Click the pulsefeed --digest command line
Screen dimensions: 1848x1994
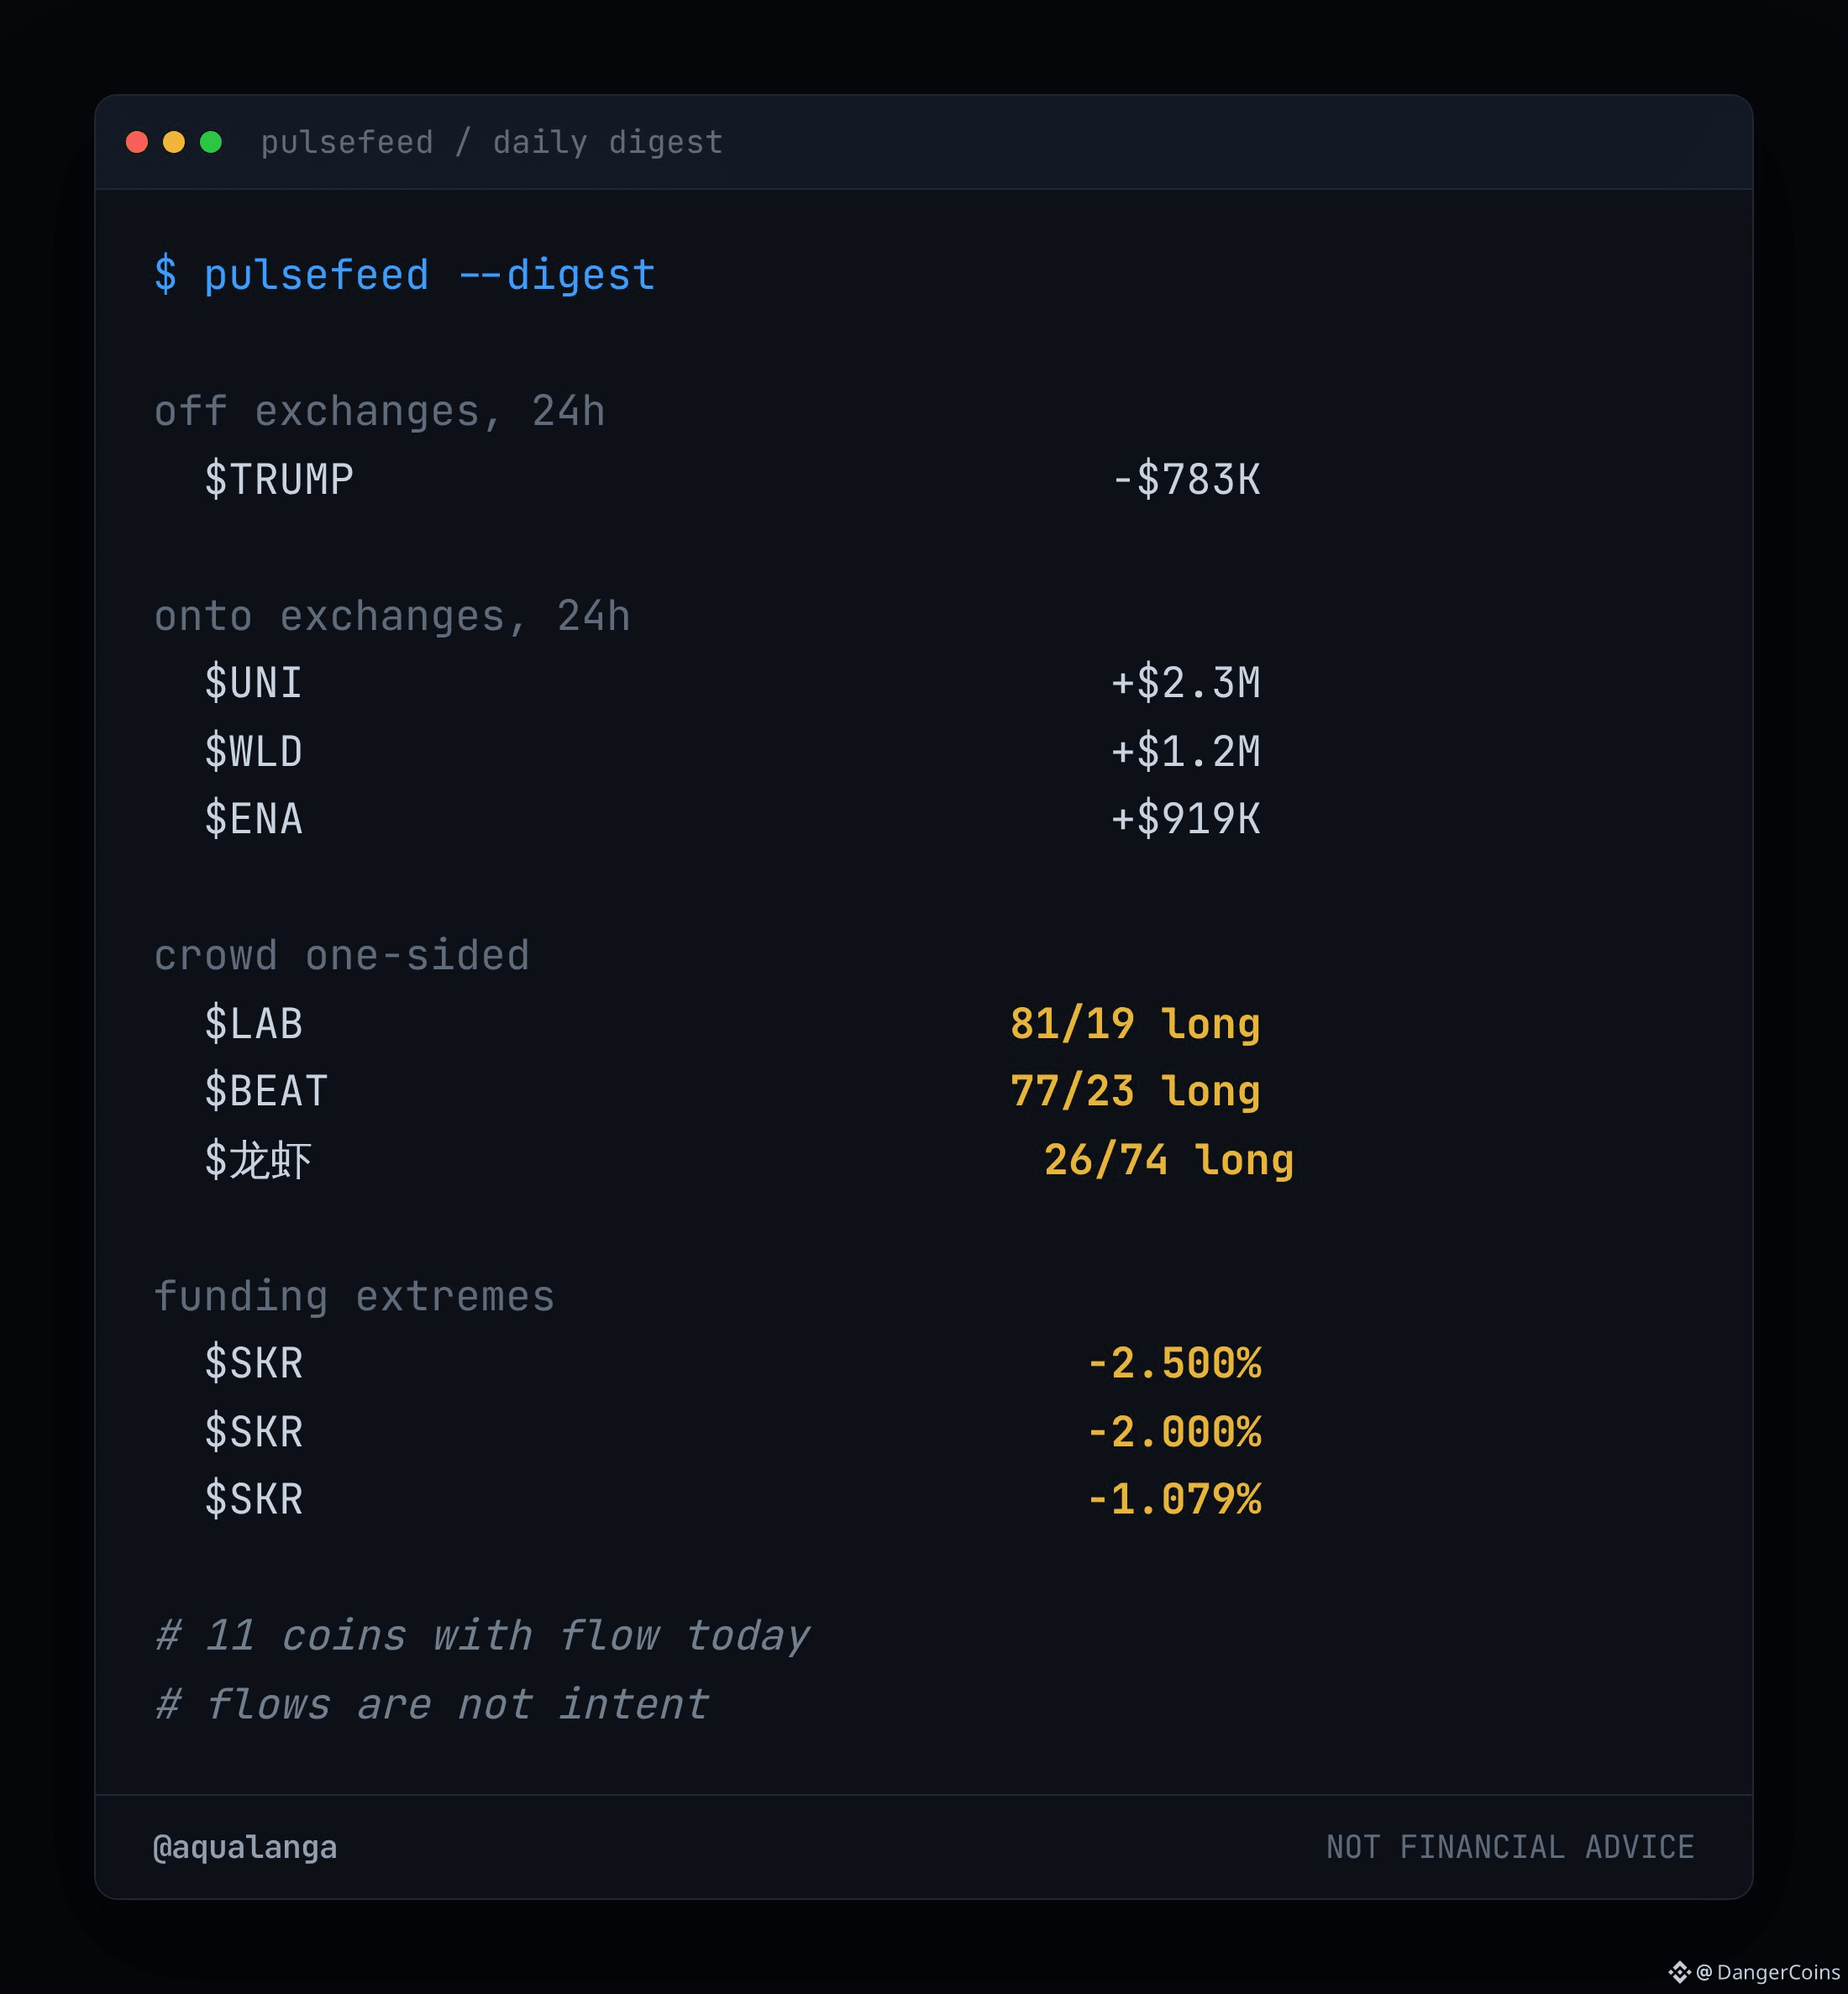tap(405, 275)
